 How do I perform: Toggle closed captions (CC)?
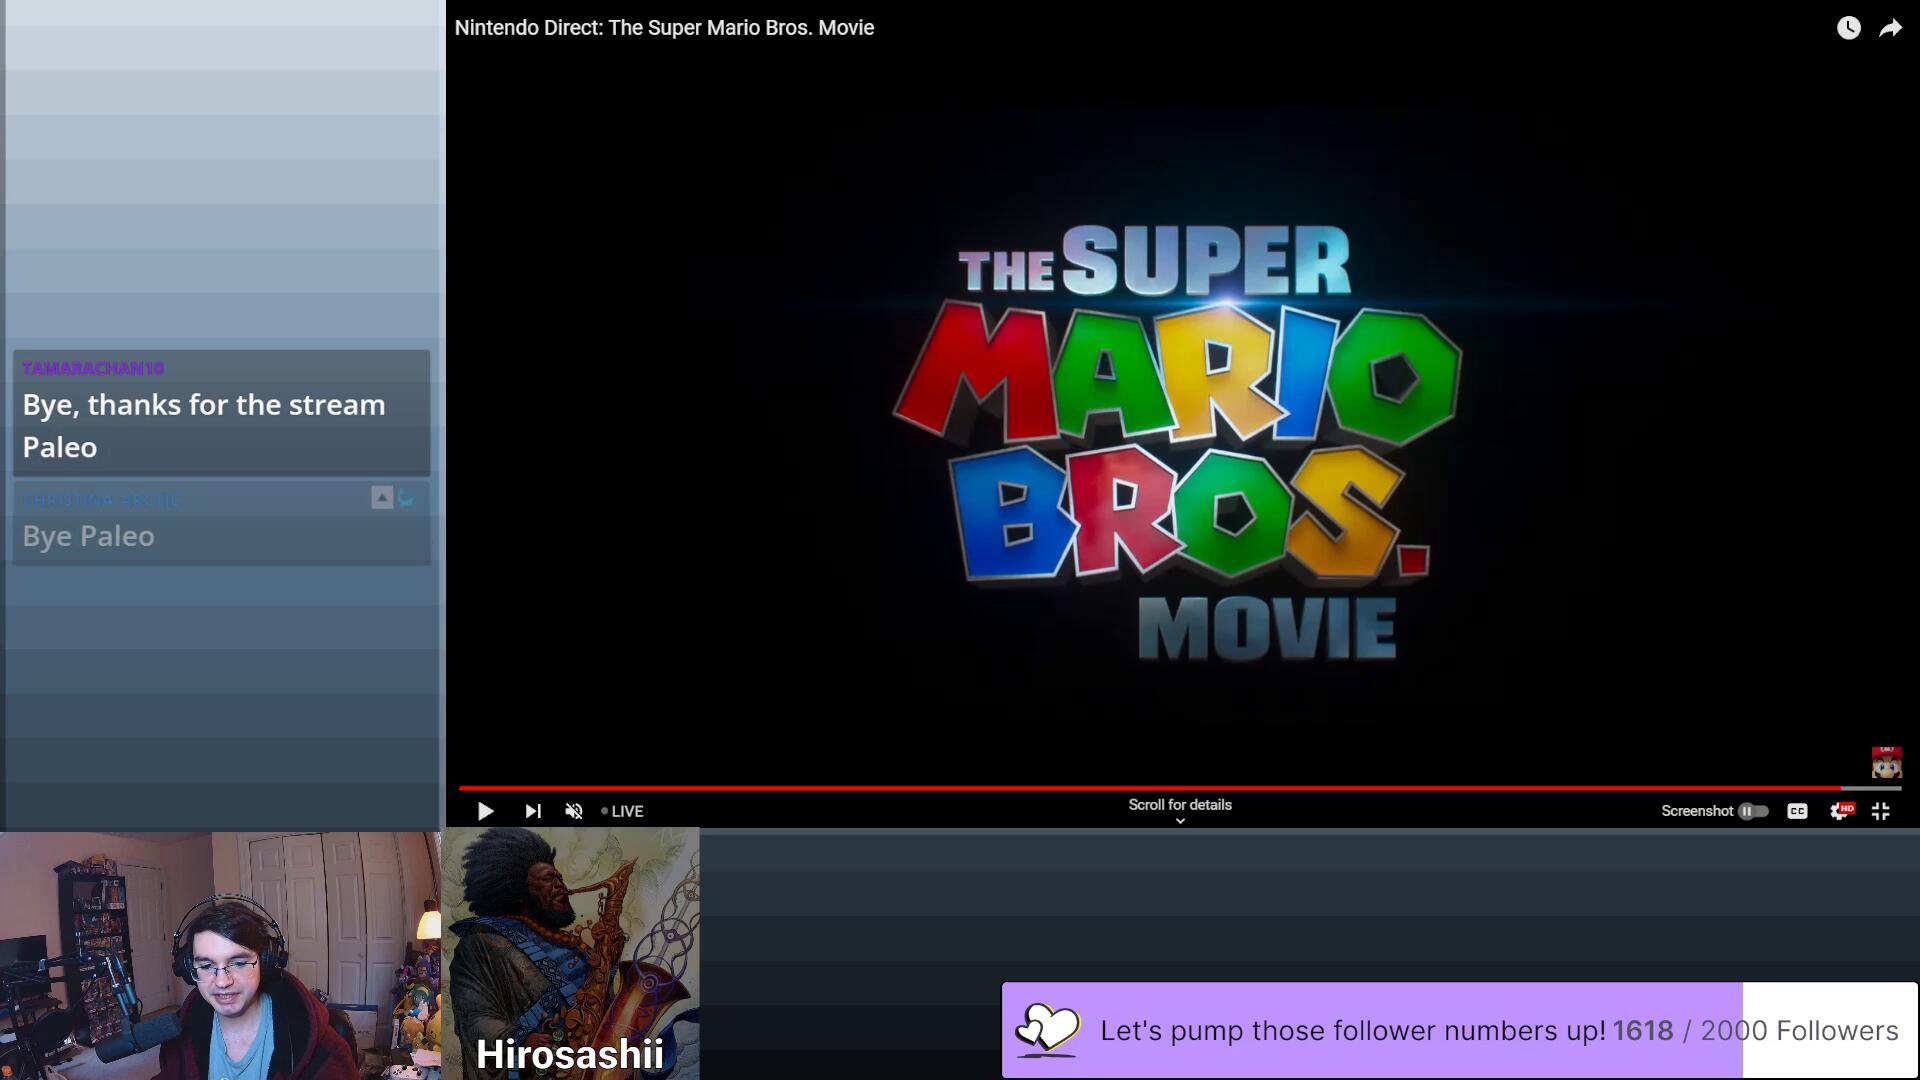click(x=1797, y=811)
